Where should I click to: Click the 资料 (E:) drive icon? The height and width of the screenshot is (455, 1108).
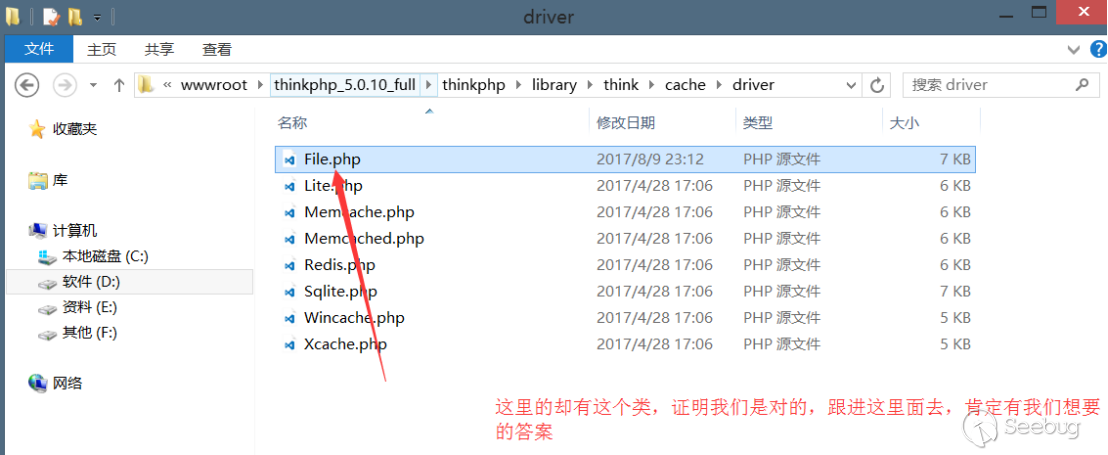click(47, 308)
